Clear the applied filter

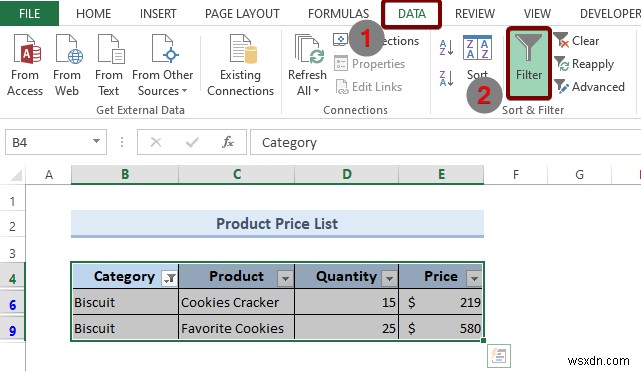(576, 40)
